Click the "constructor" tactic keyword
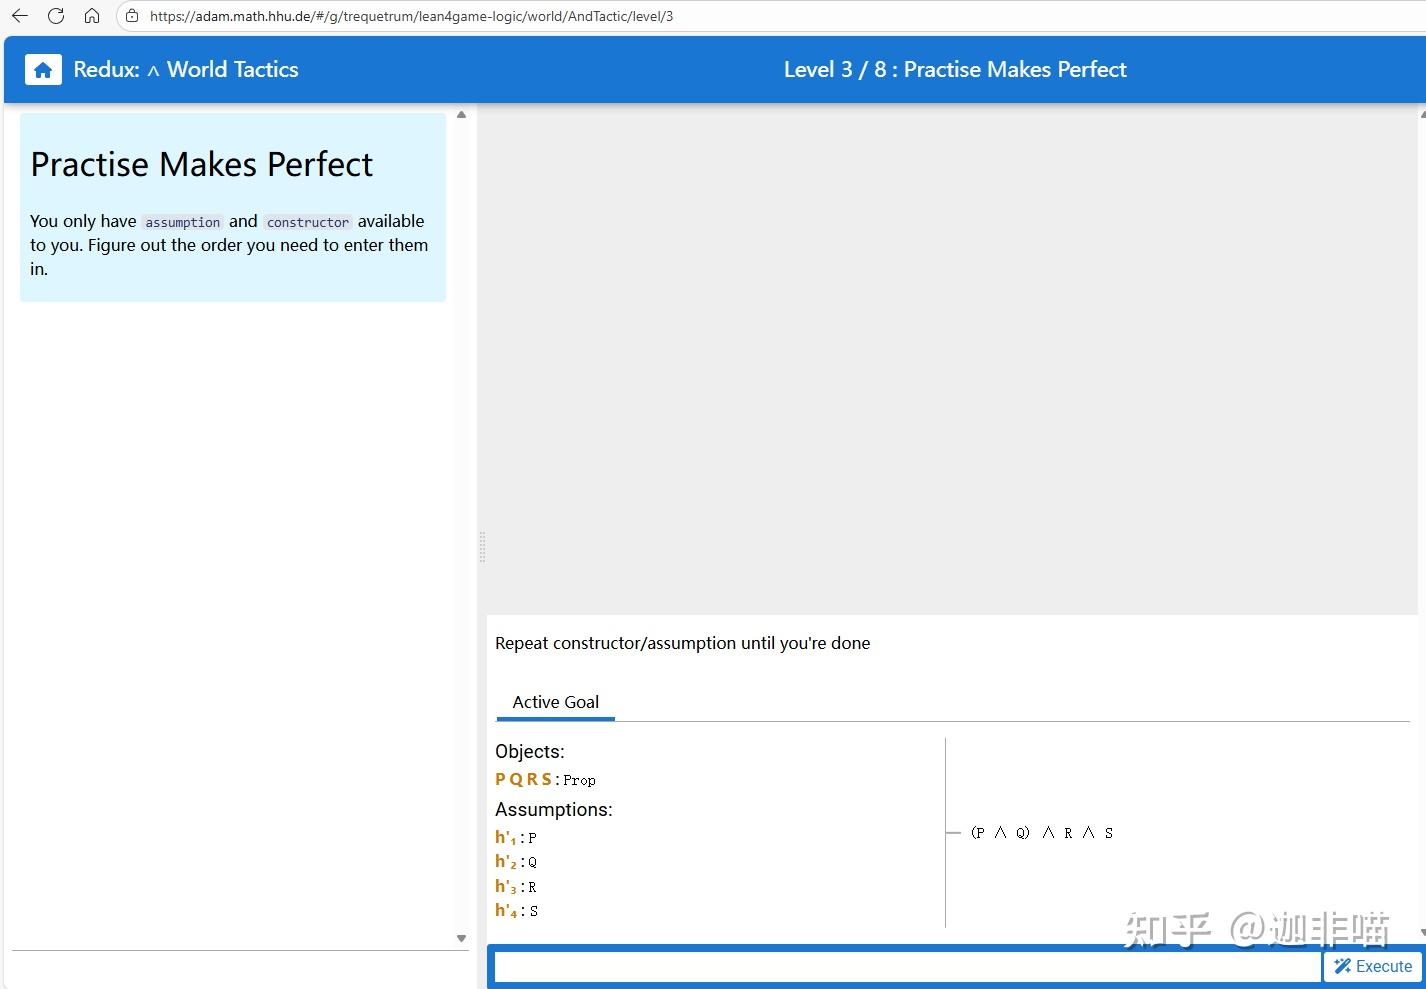1426x989 pixels. pyautogui.click(x=308, y=222)
